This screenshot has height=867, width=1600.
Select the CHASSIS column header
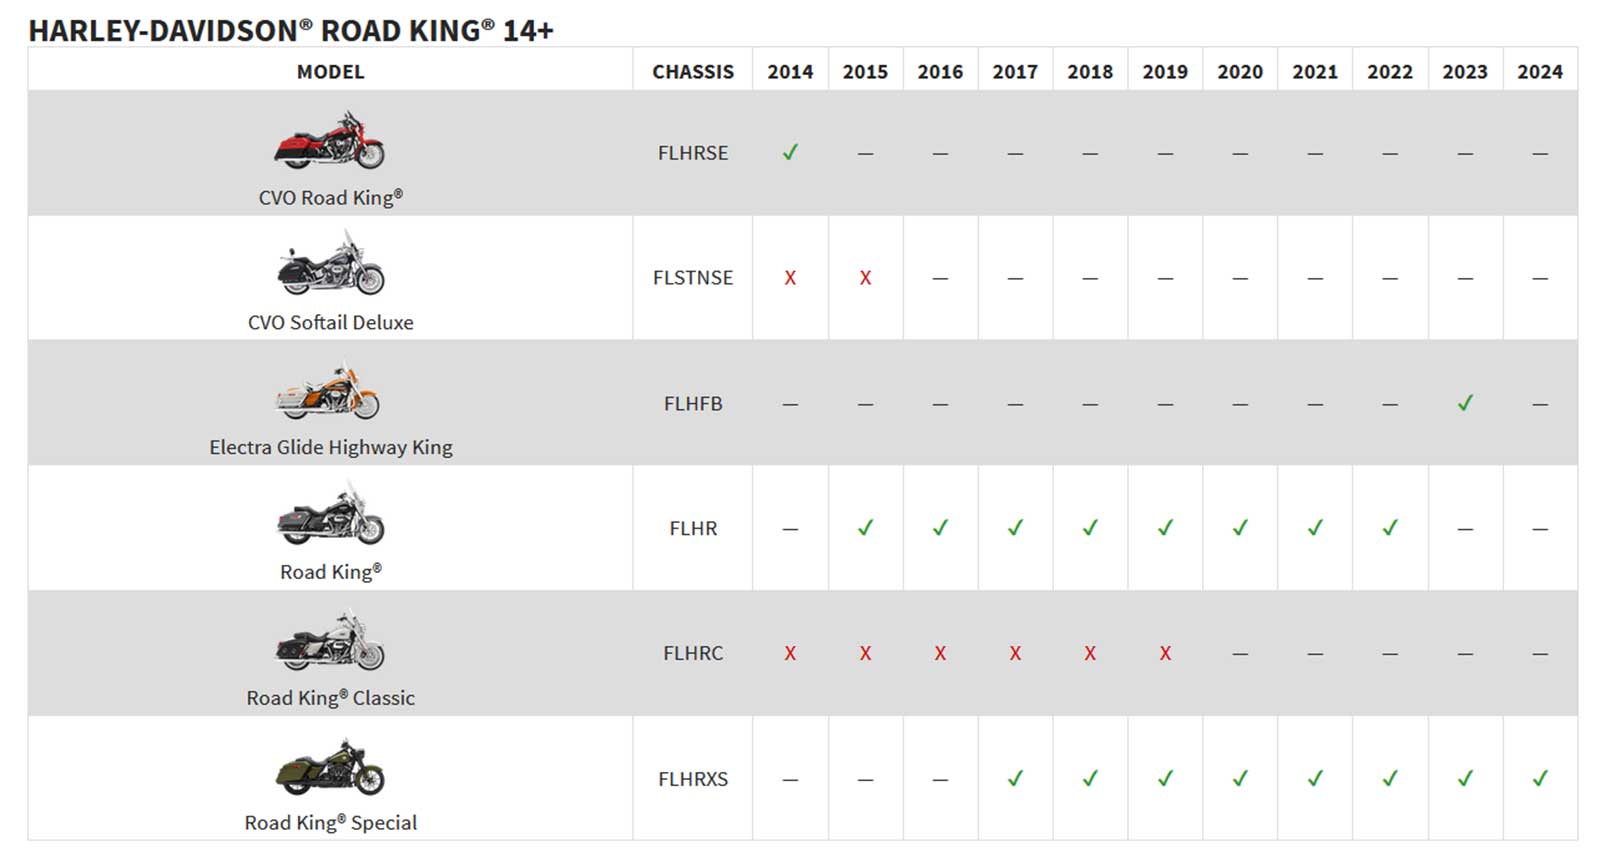click(693, 72)
